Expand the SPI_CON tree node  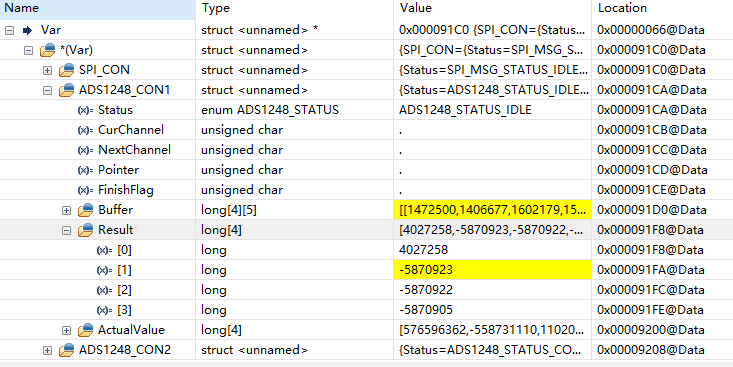coord(47,70)
